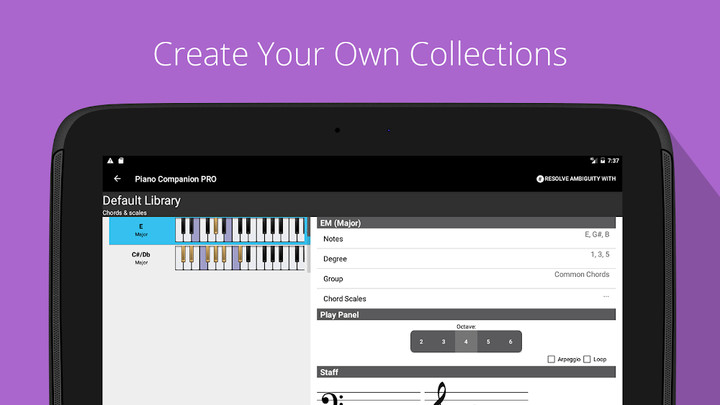Tap the C#/Db Major piano keyboard thumbnail

(x=240, y=258)
